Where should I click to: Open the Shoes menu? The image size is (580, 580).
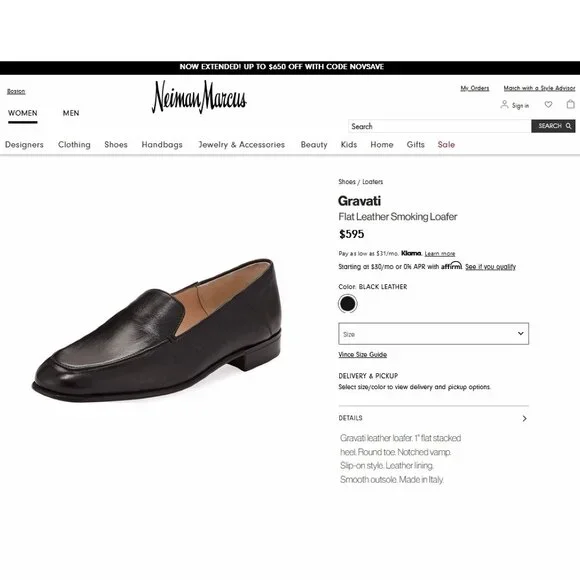click(116, 145)
